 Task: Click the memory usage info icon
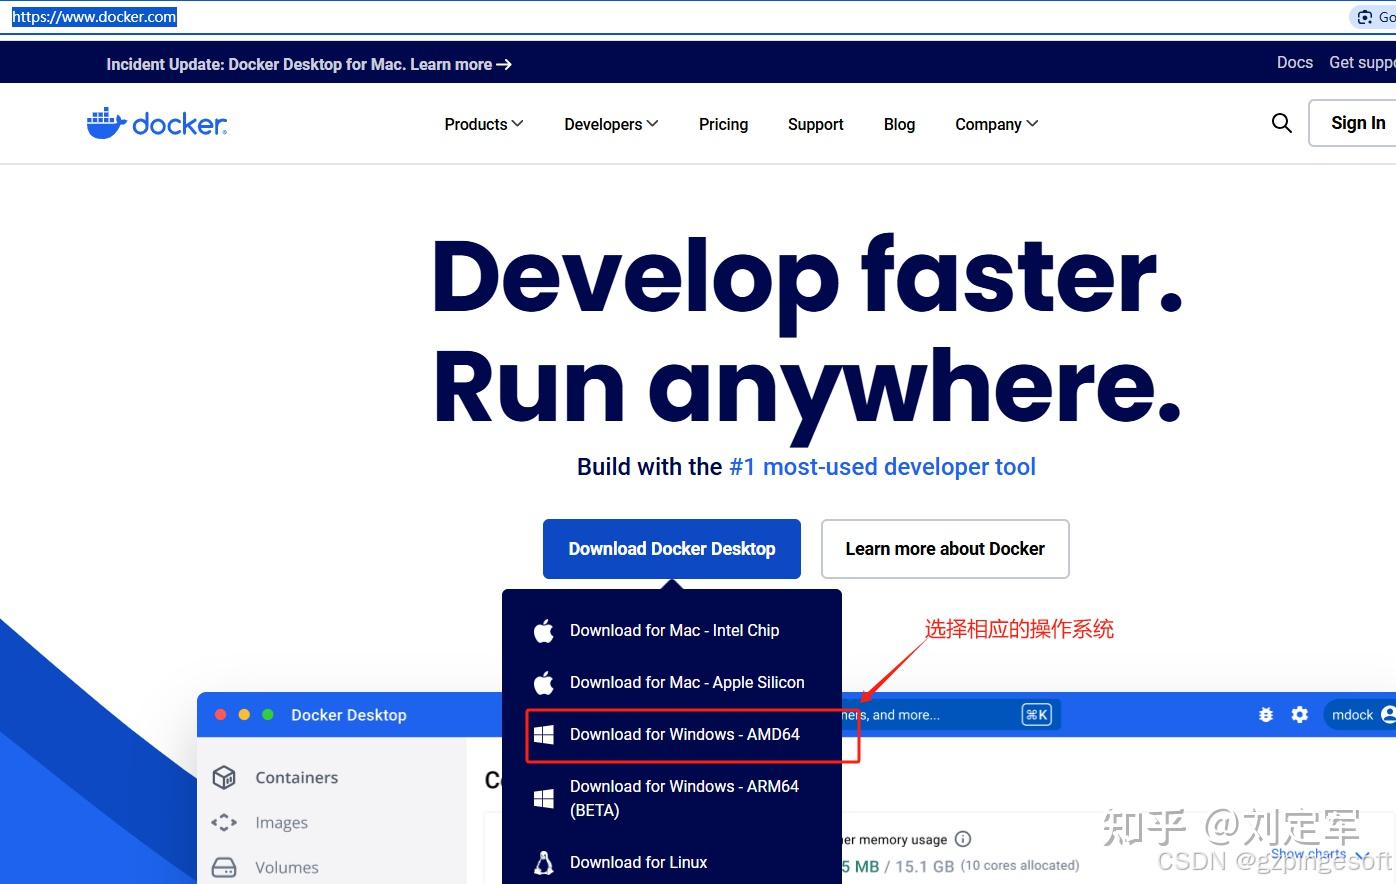pyautogui.click(x=963, y=839)
